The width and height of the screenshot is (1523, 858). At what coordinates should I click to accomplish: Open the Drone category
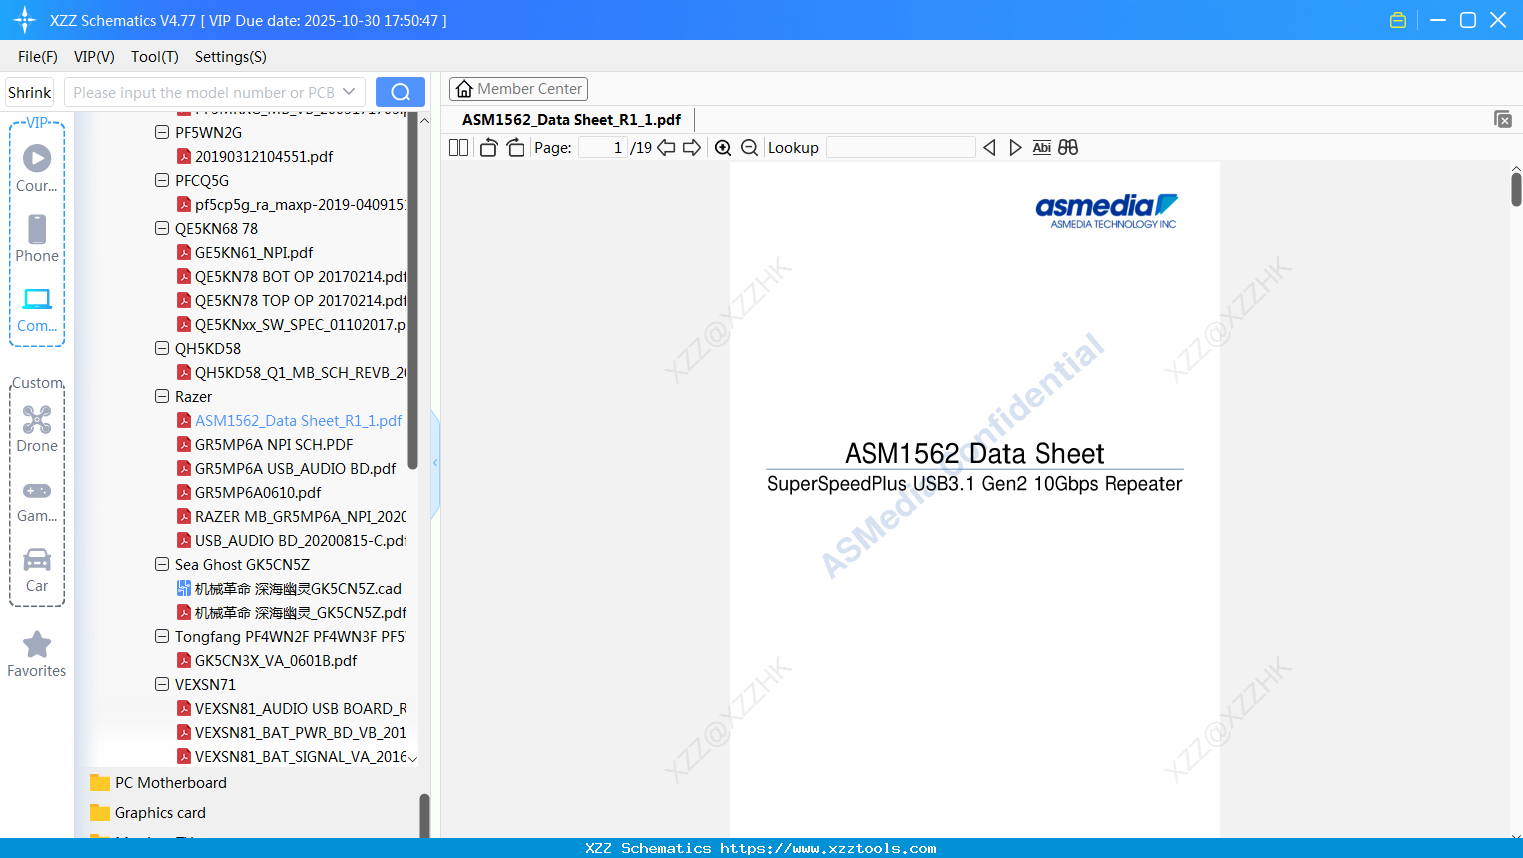pyautogui.click(x=37, y=428)
